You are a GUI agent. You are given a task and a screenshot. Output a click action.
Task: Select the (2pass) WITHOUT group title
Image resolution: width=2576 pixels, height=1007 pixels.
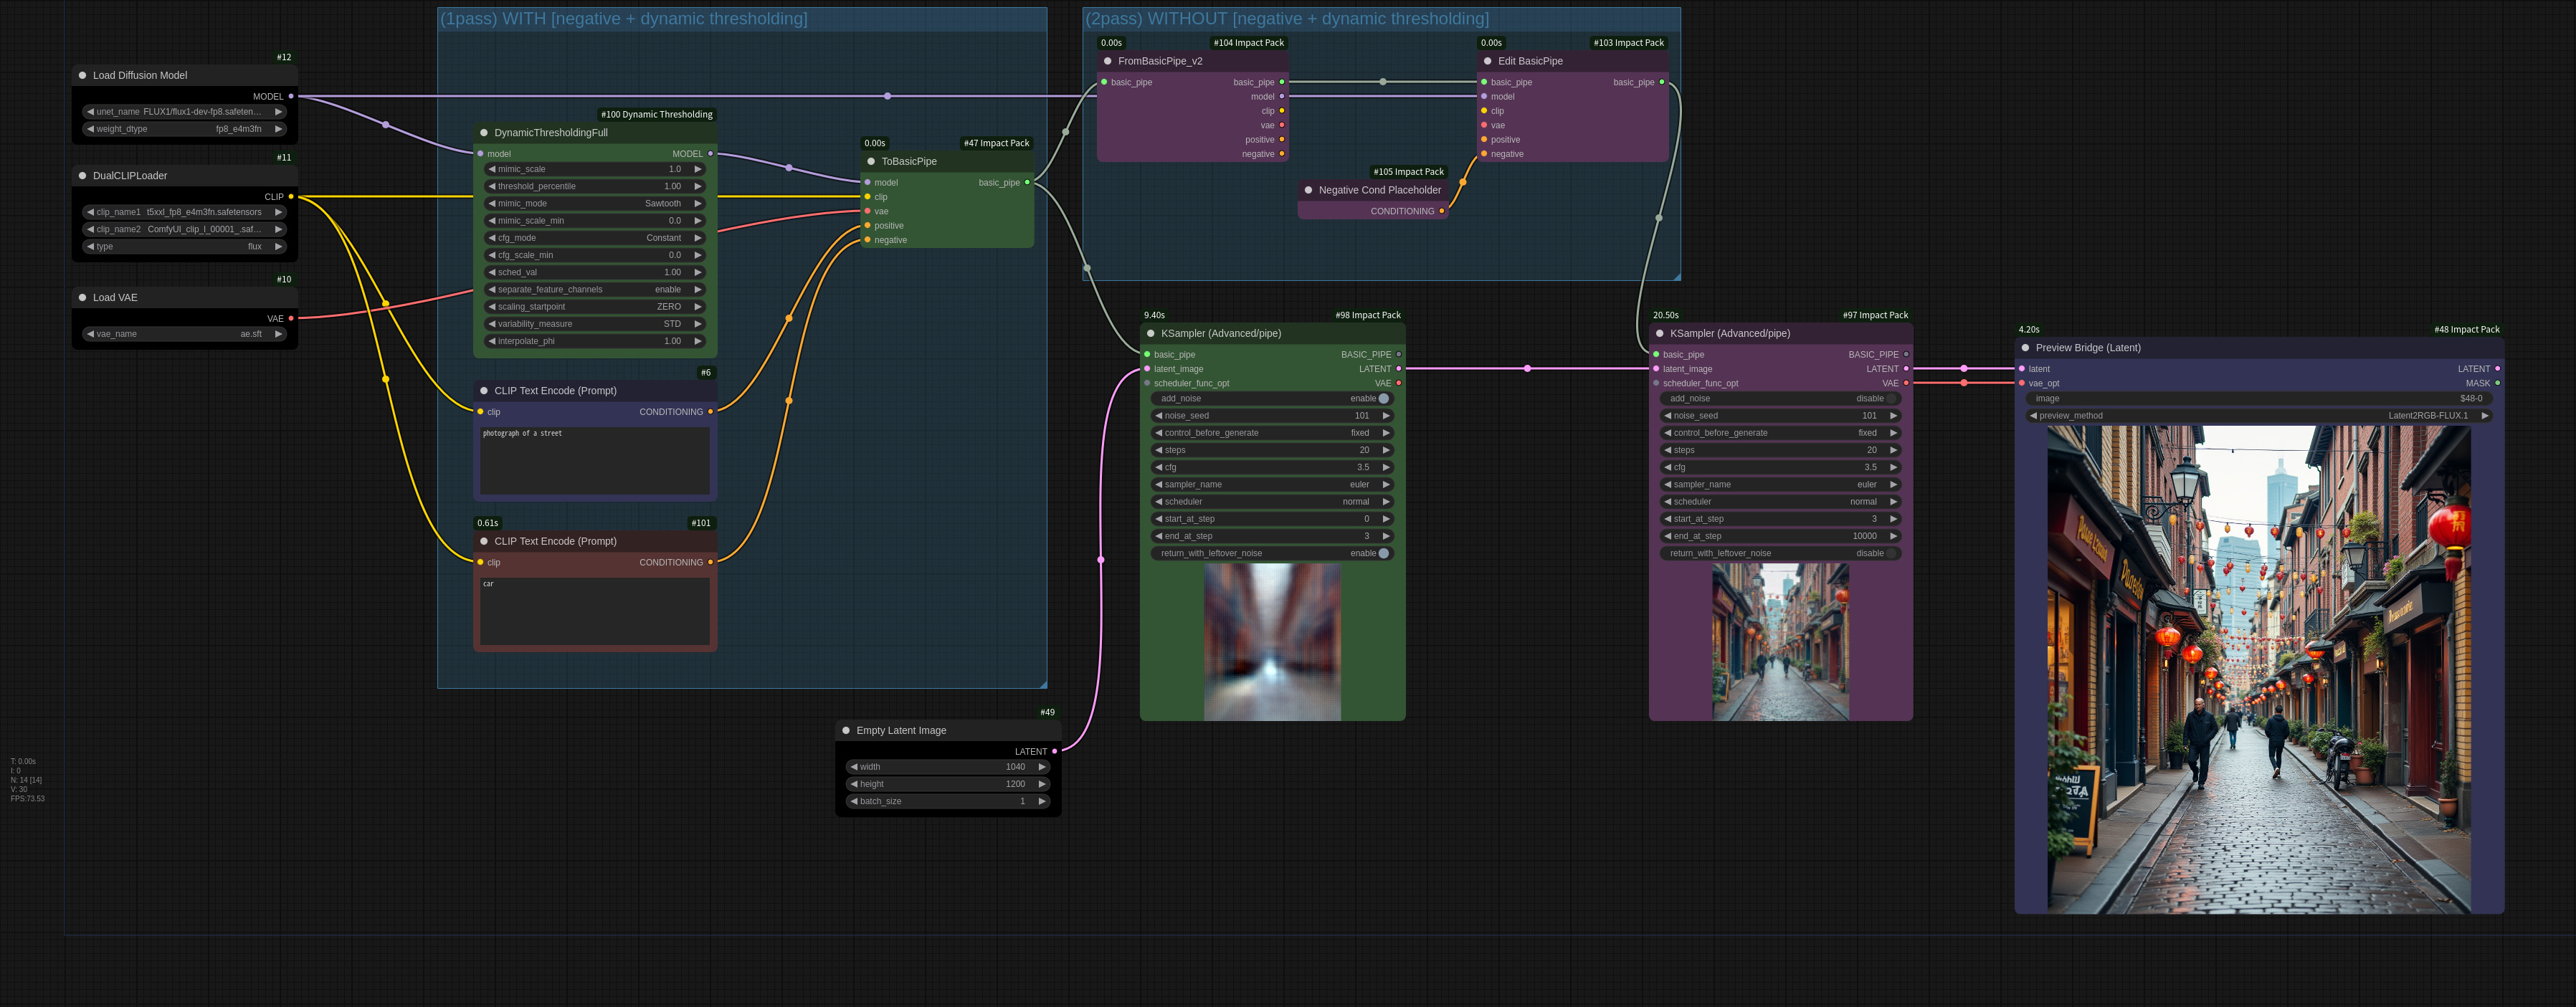1287,19
